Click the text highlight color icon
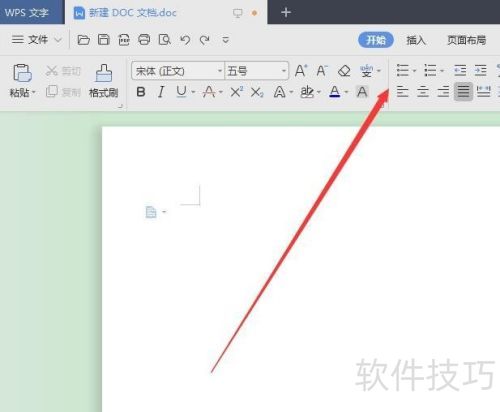This screenshot has width=500, height=412. [x=307, y=92]
